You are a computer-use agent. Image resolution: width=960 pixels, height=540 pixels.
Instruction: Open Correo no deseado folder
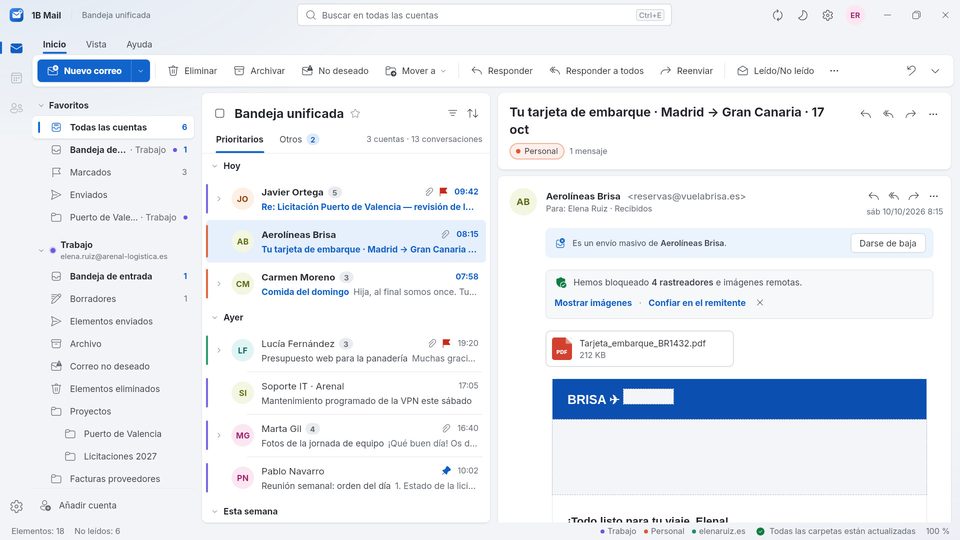(x=113, y=366)
